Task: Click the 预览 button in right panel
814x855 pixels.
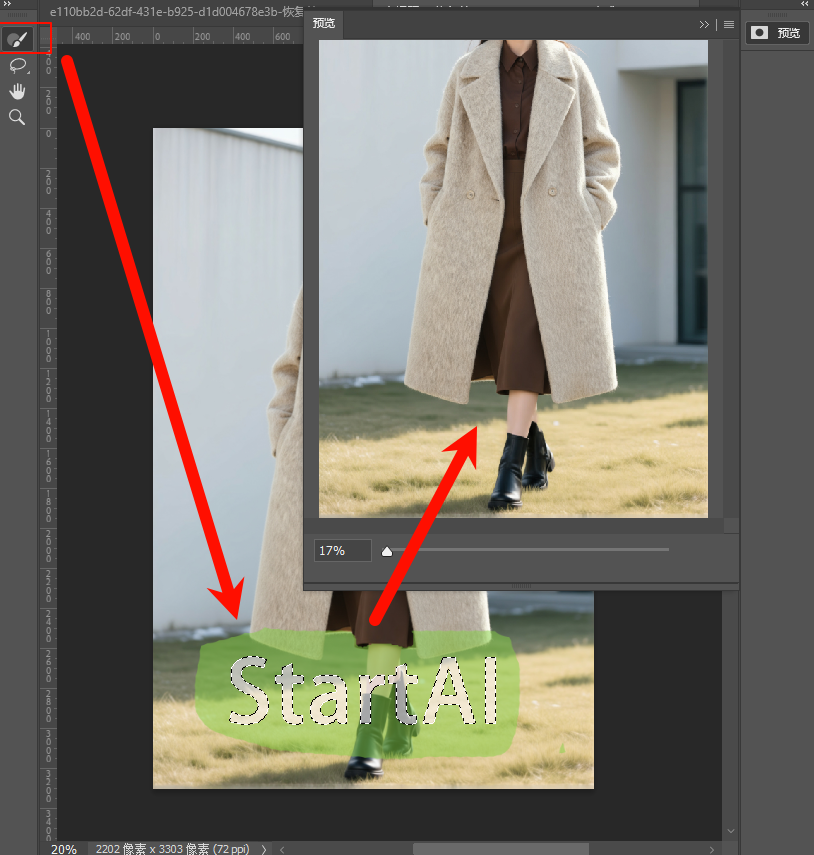Action: pos(777,33)
